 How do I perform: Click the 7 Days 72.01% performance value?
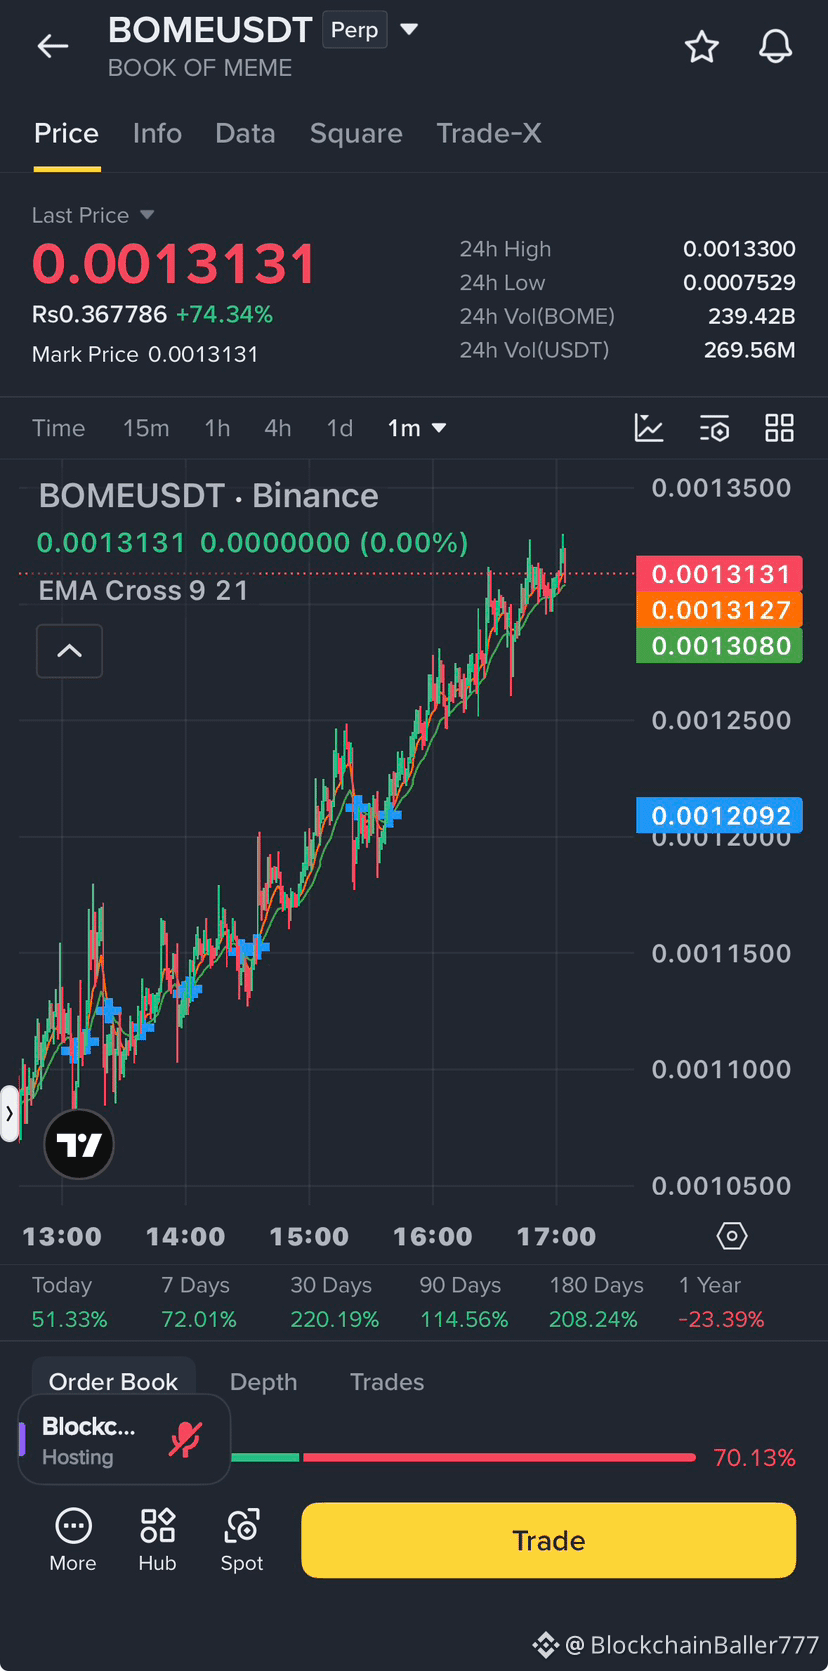tap(199, 1319)
